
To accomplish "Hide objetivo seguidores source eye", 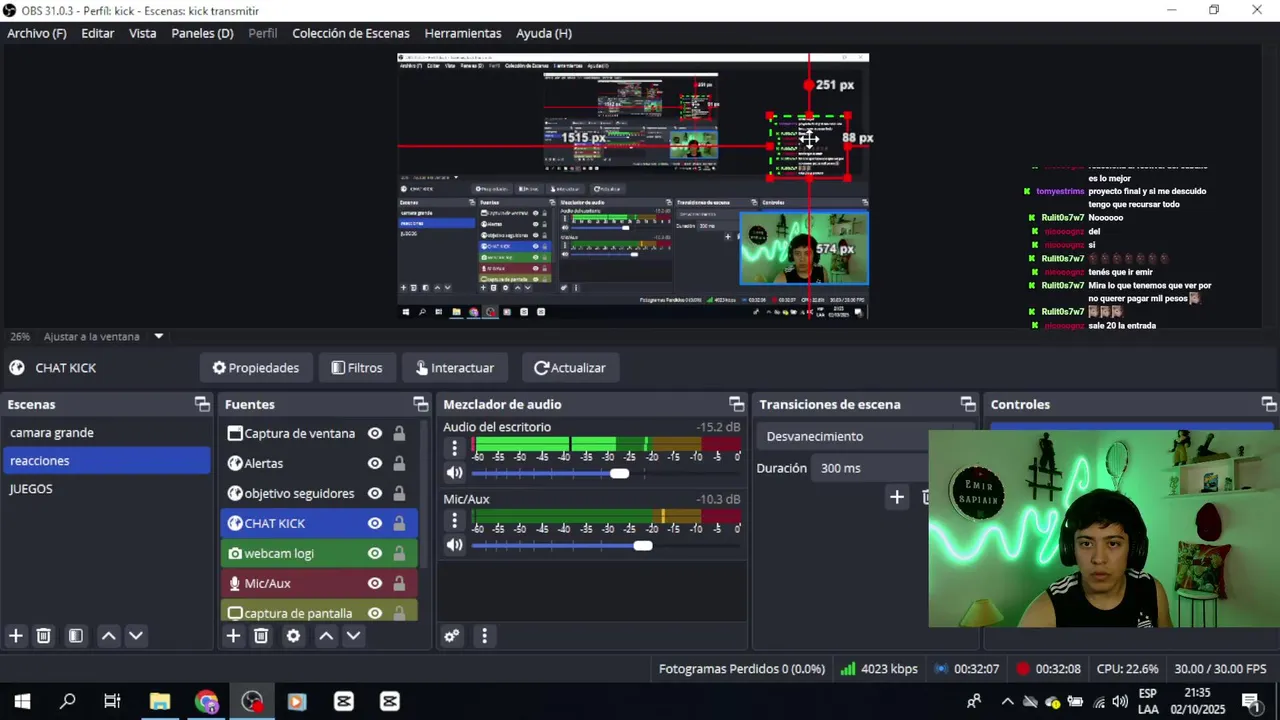I will point(375,493).
